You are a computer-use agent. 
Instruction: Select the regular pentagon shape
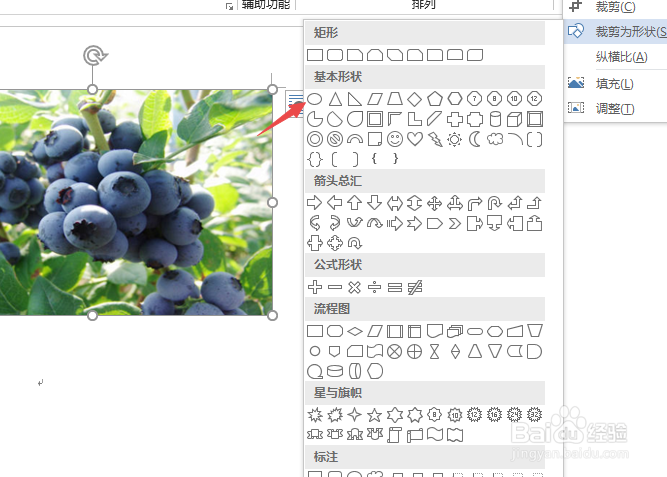tap(435, 99)
